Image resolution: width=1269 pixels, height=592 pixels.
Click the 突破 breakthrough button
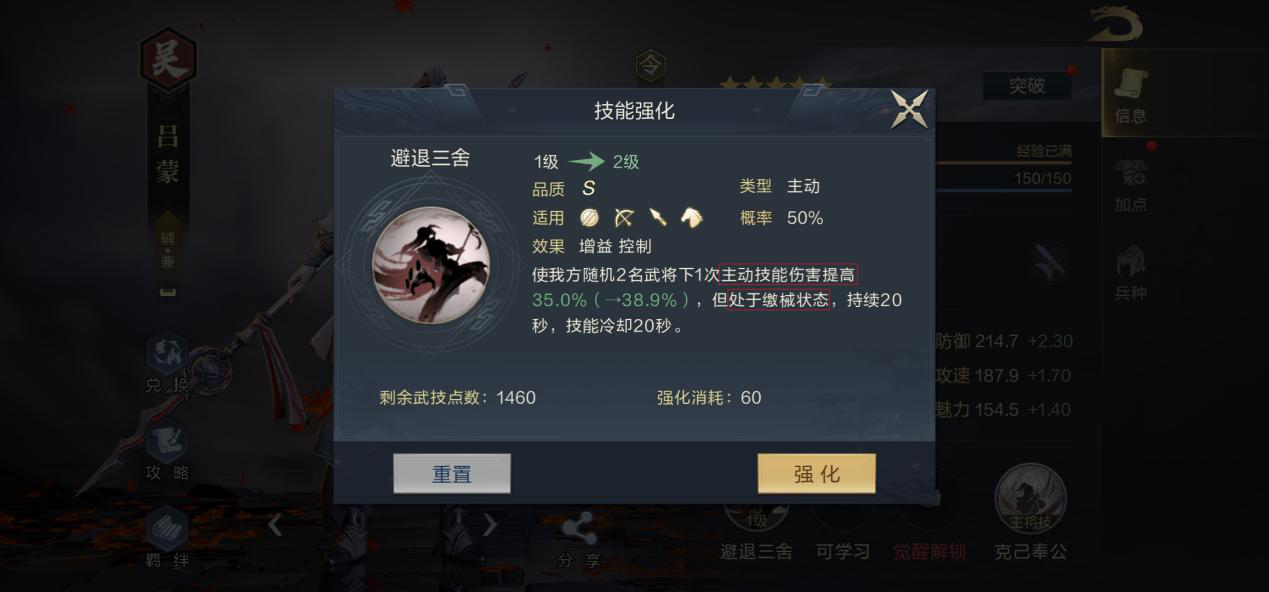coord(1026,87)
